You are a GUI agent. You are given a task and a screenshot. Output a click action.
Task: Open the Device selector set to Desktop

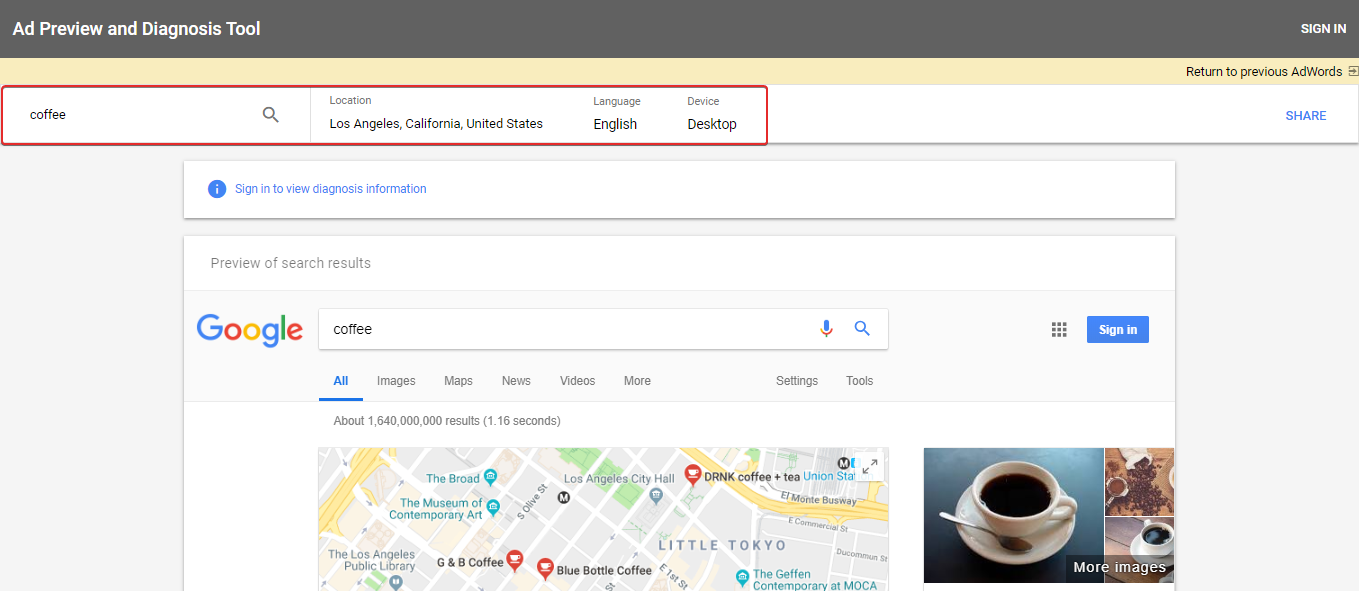pyautogui.click(x=712, y=114)
